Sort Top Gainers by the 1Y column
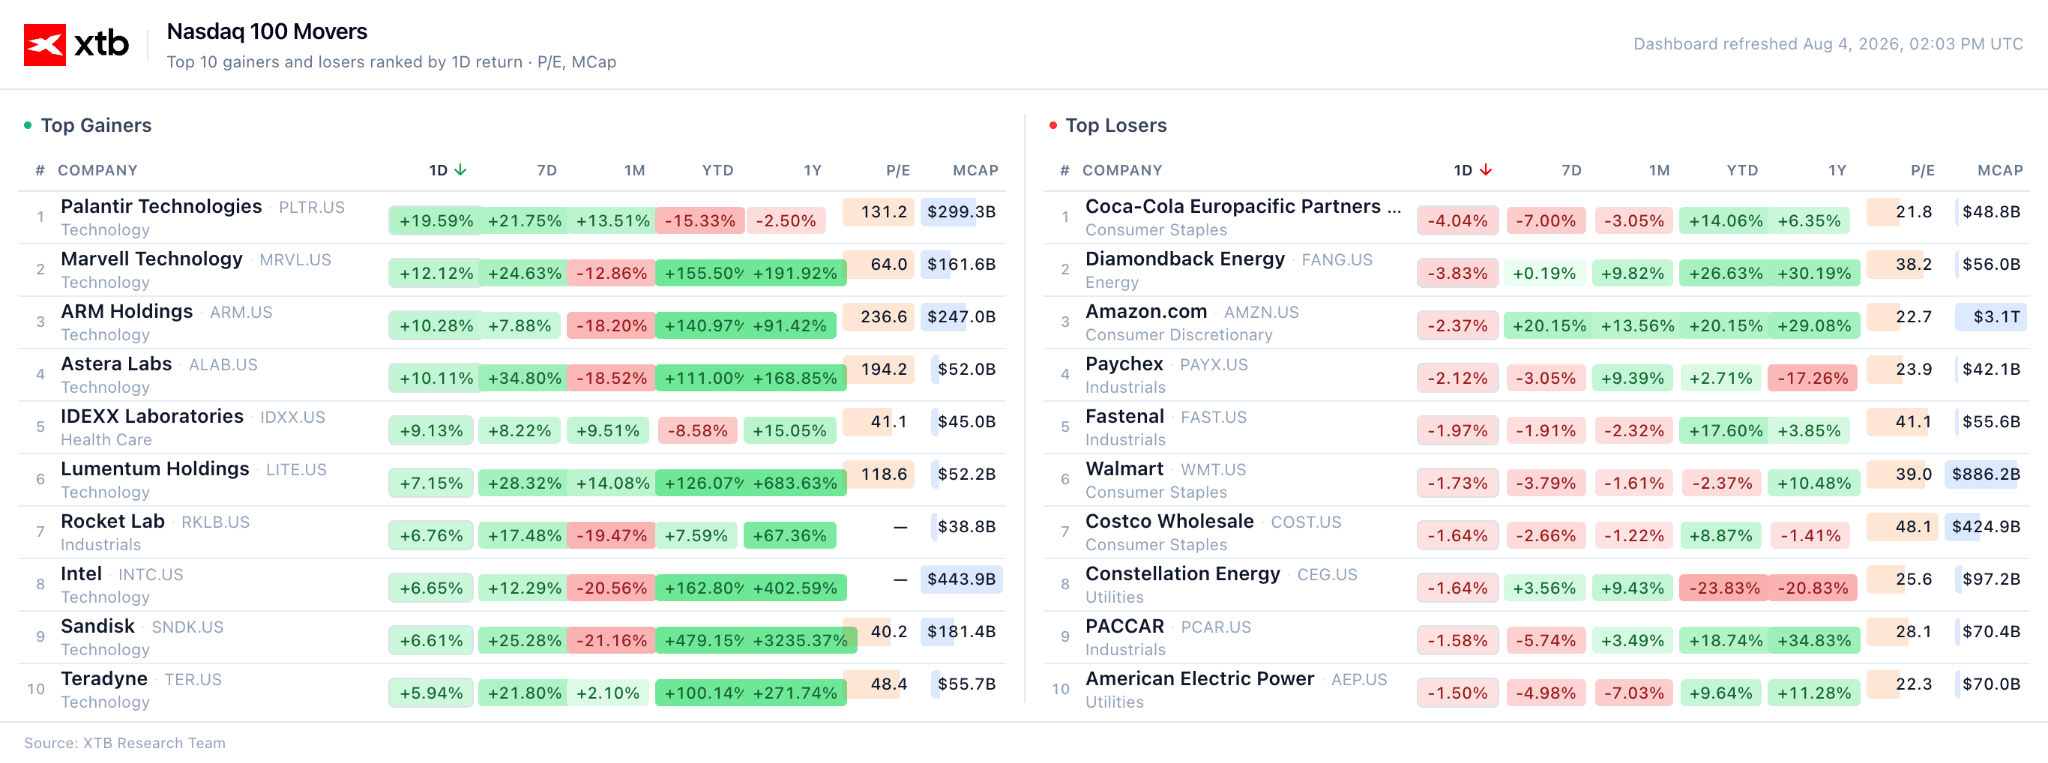 (812, 170)
